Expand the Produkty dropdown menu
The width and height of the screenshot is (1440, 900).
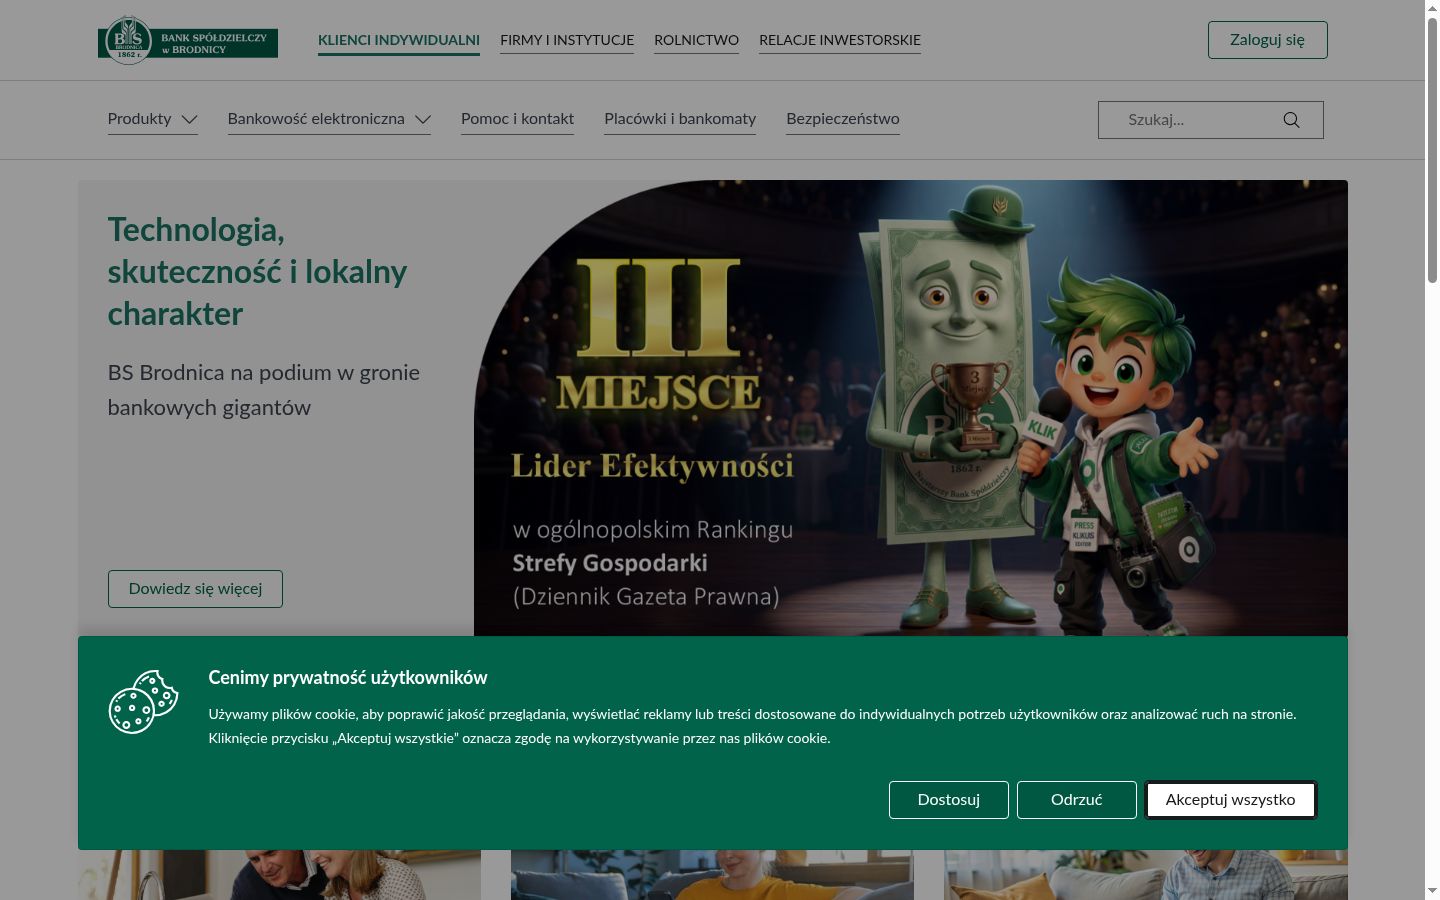153,119
